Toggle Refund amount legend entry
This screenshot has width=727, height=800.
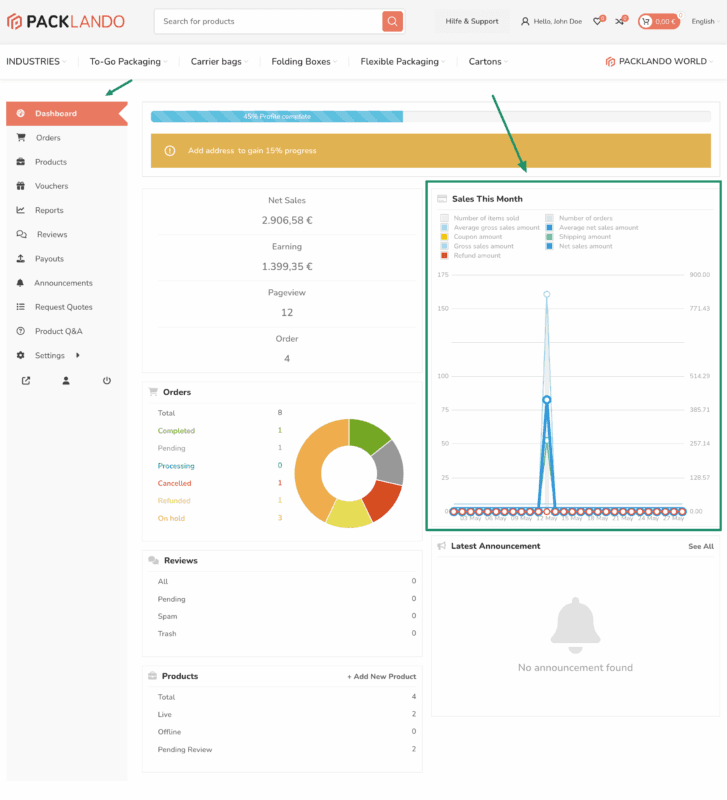470,256
